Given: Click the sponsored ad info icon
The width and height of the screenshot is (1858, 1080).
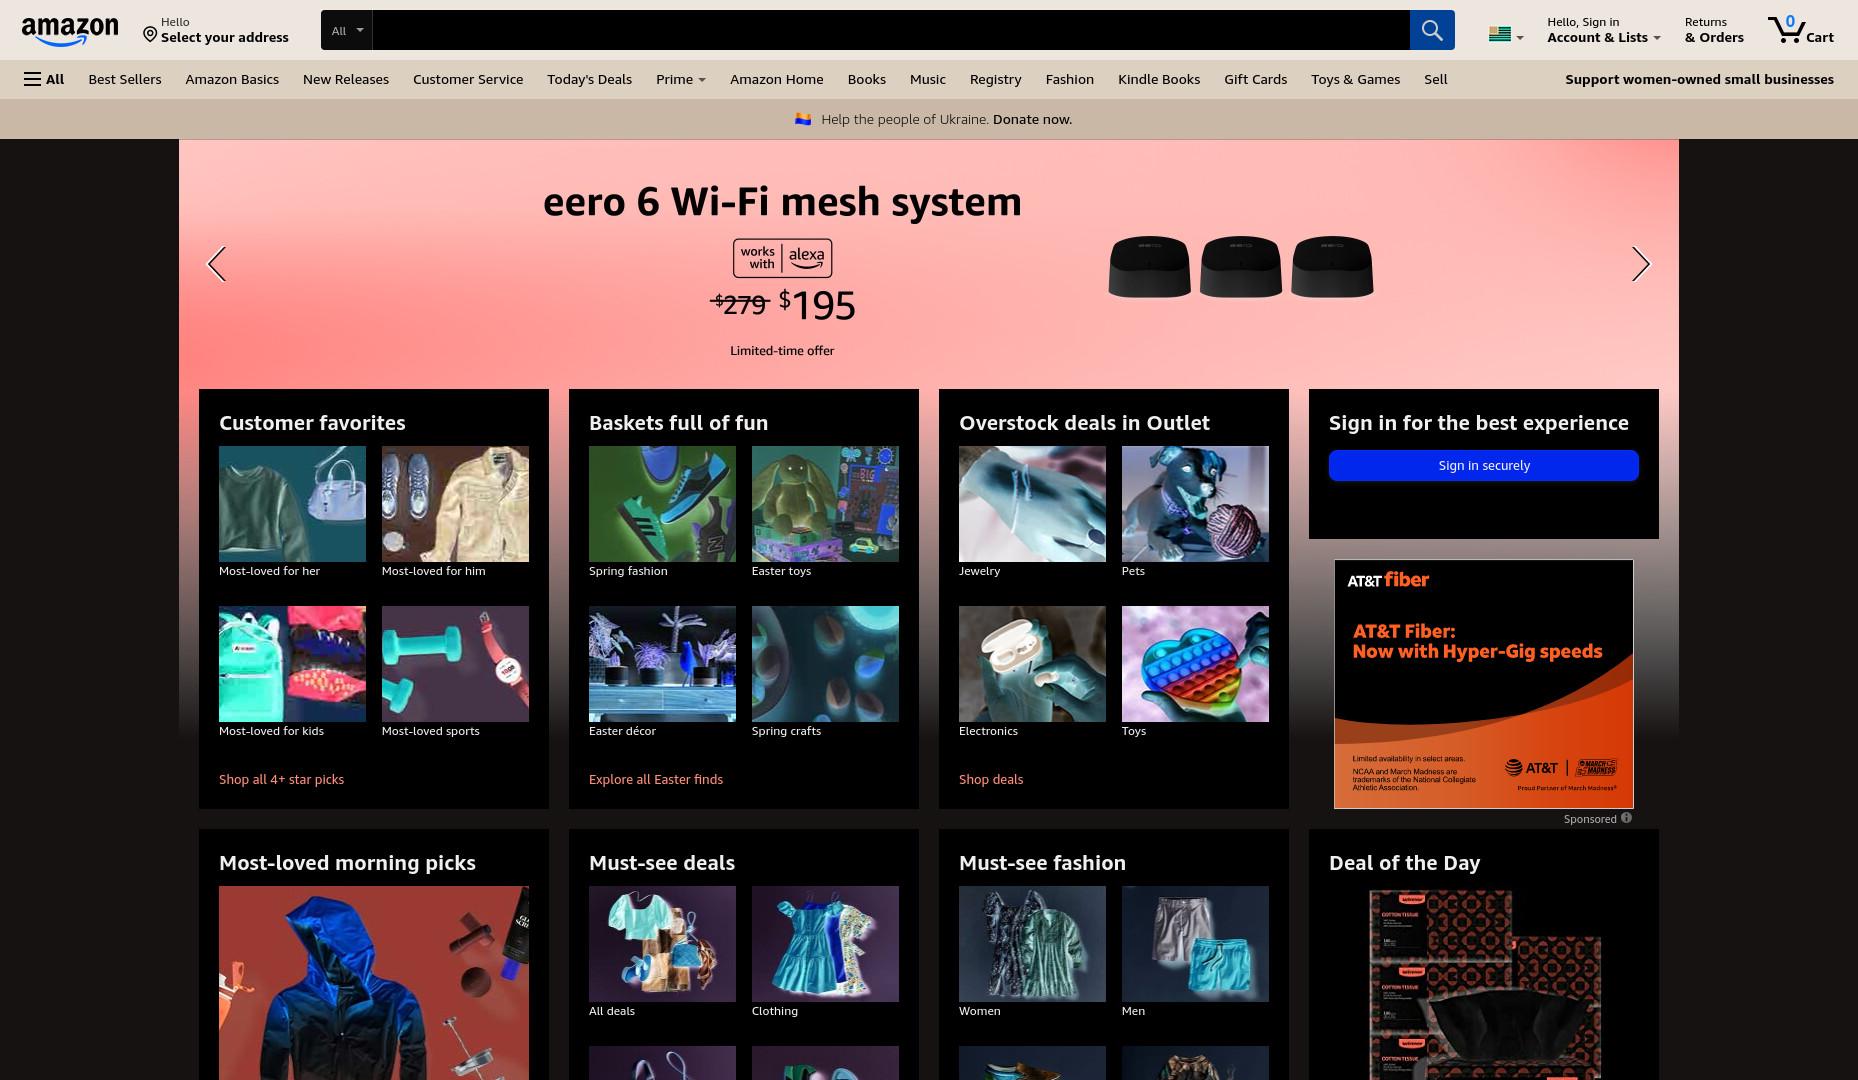Looking at the screenshot, I should point(1626,818).
